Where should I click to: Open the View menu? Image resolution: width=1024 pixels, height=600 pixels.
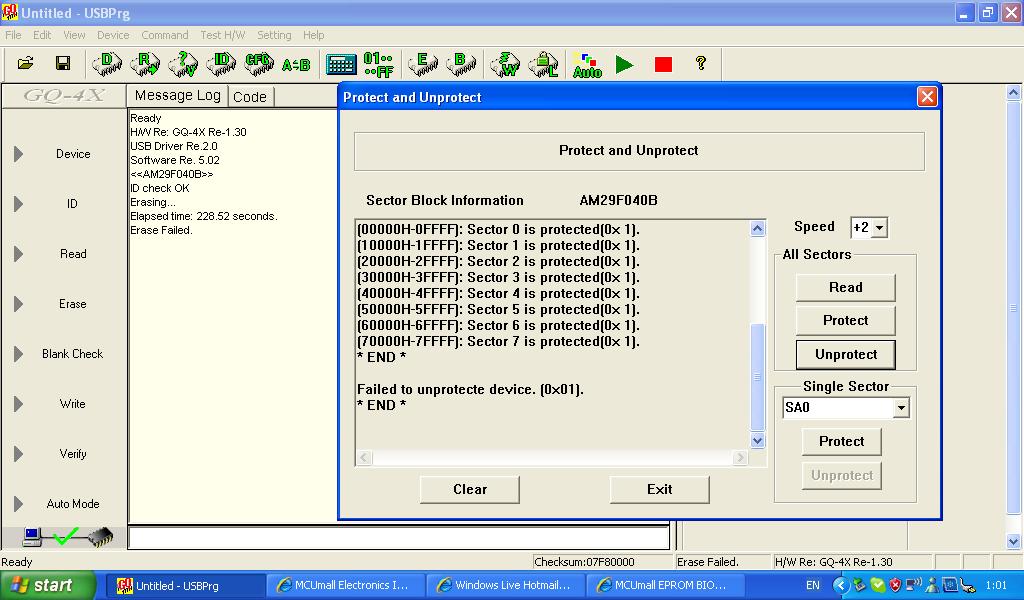click(74, 35)
